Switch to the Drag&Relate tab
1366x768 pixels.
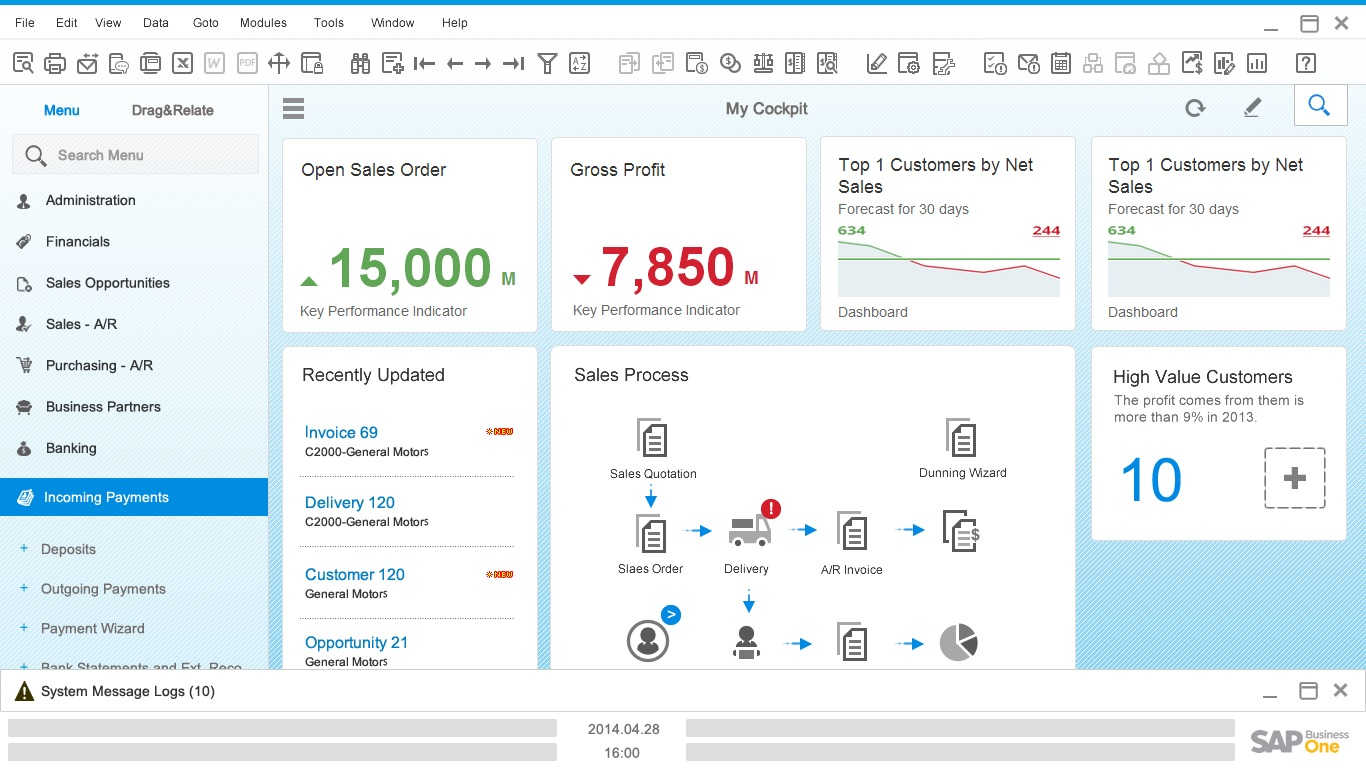(x=172, y=110)
